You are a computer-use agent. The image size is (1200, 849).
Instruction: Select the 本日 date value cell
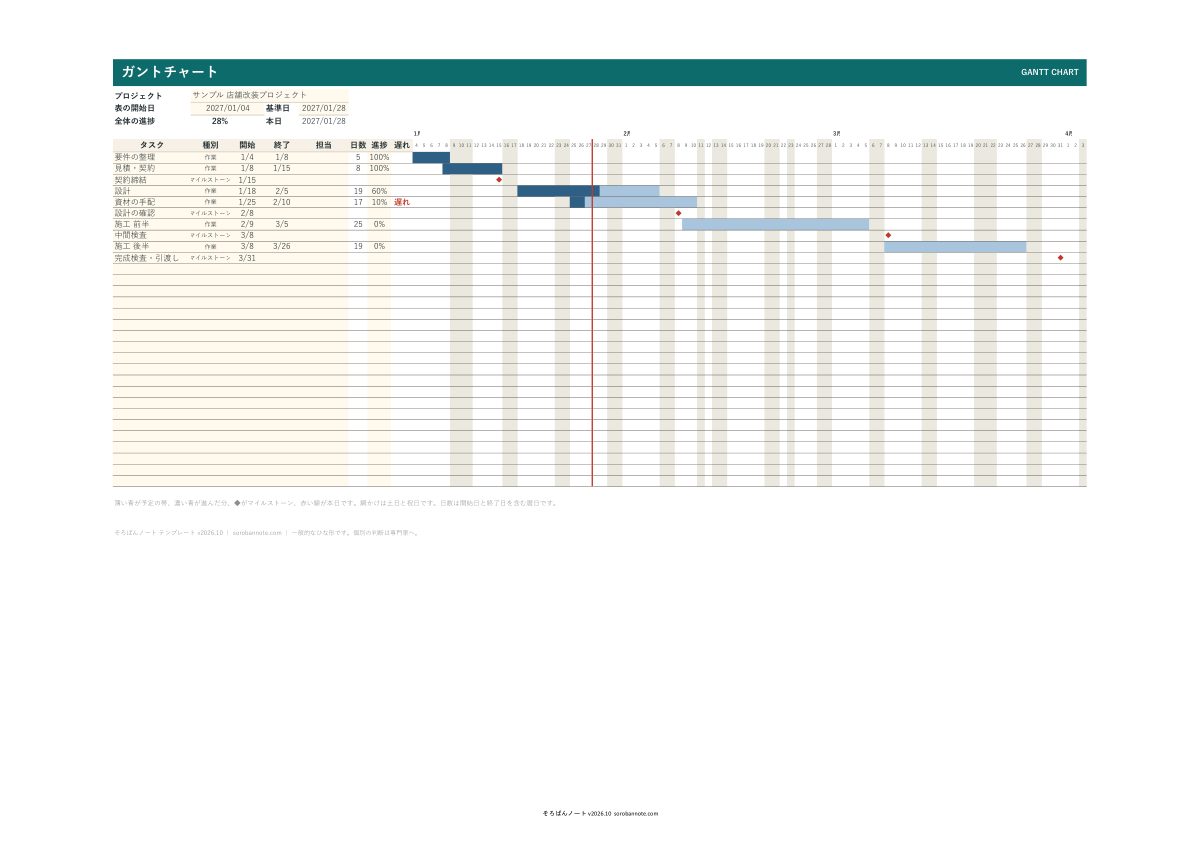click(x=324, y=121)
